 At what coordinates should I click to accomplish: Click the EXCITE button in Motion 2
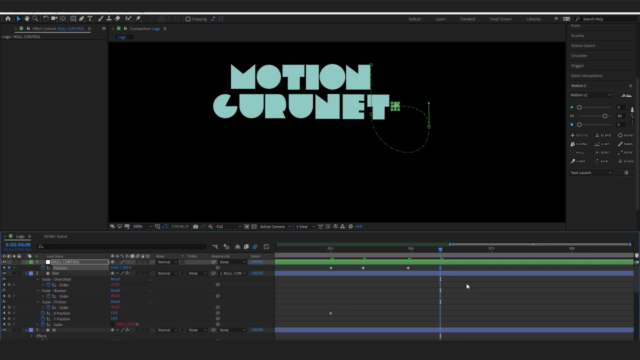[579, 135]
